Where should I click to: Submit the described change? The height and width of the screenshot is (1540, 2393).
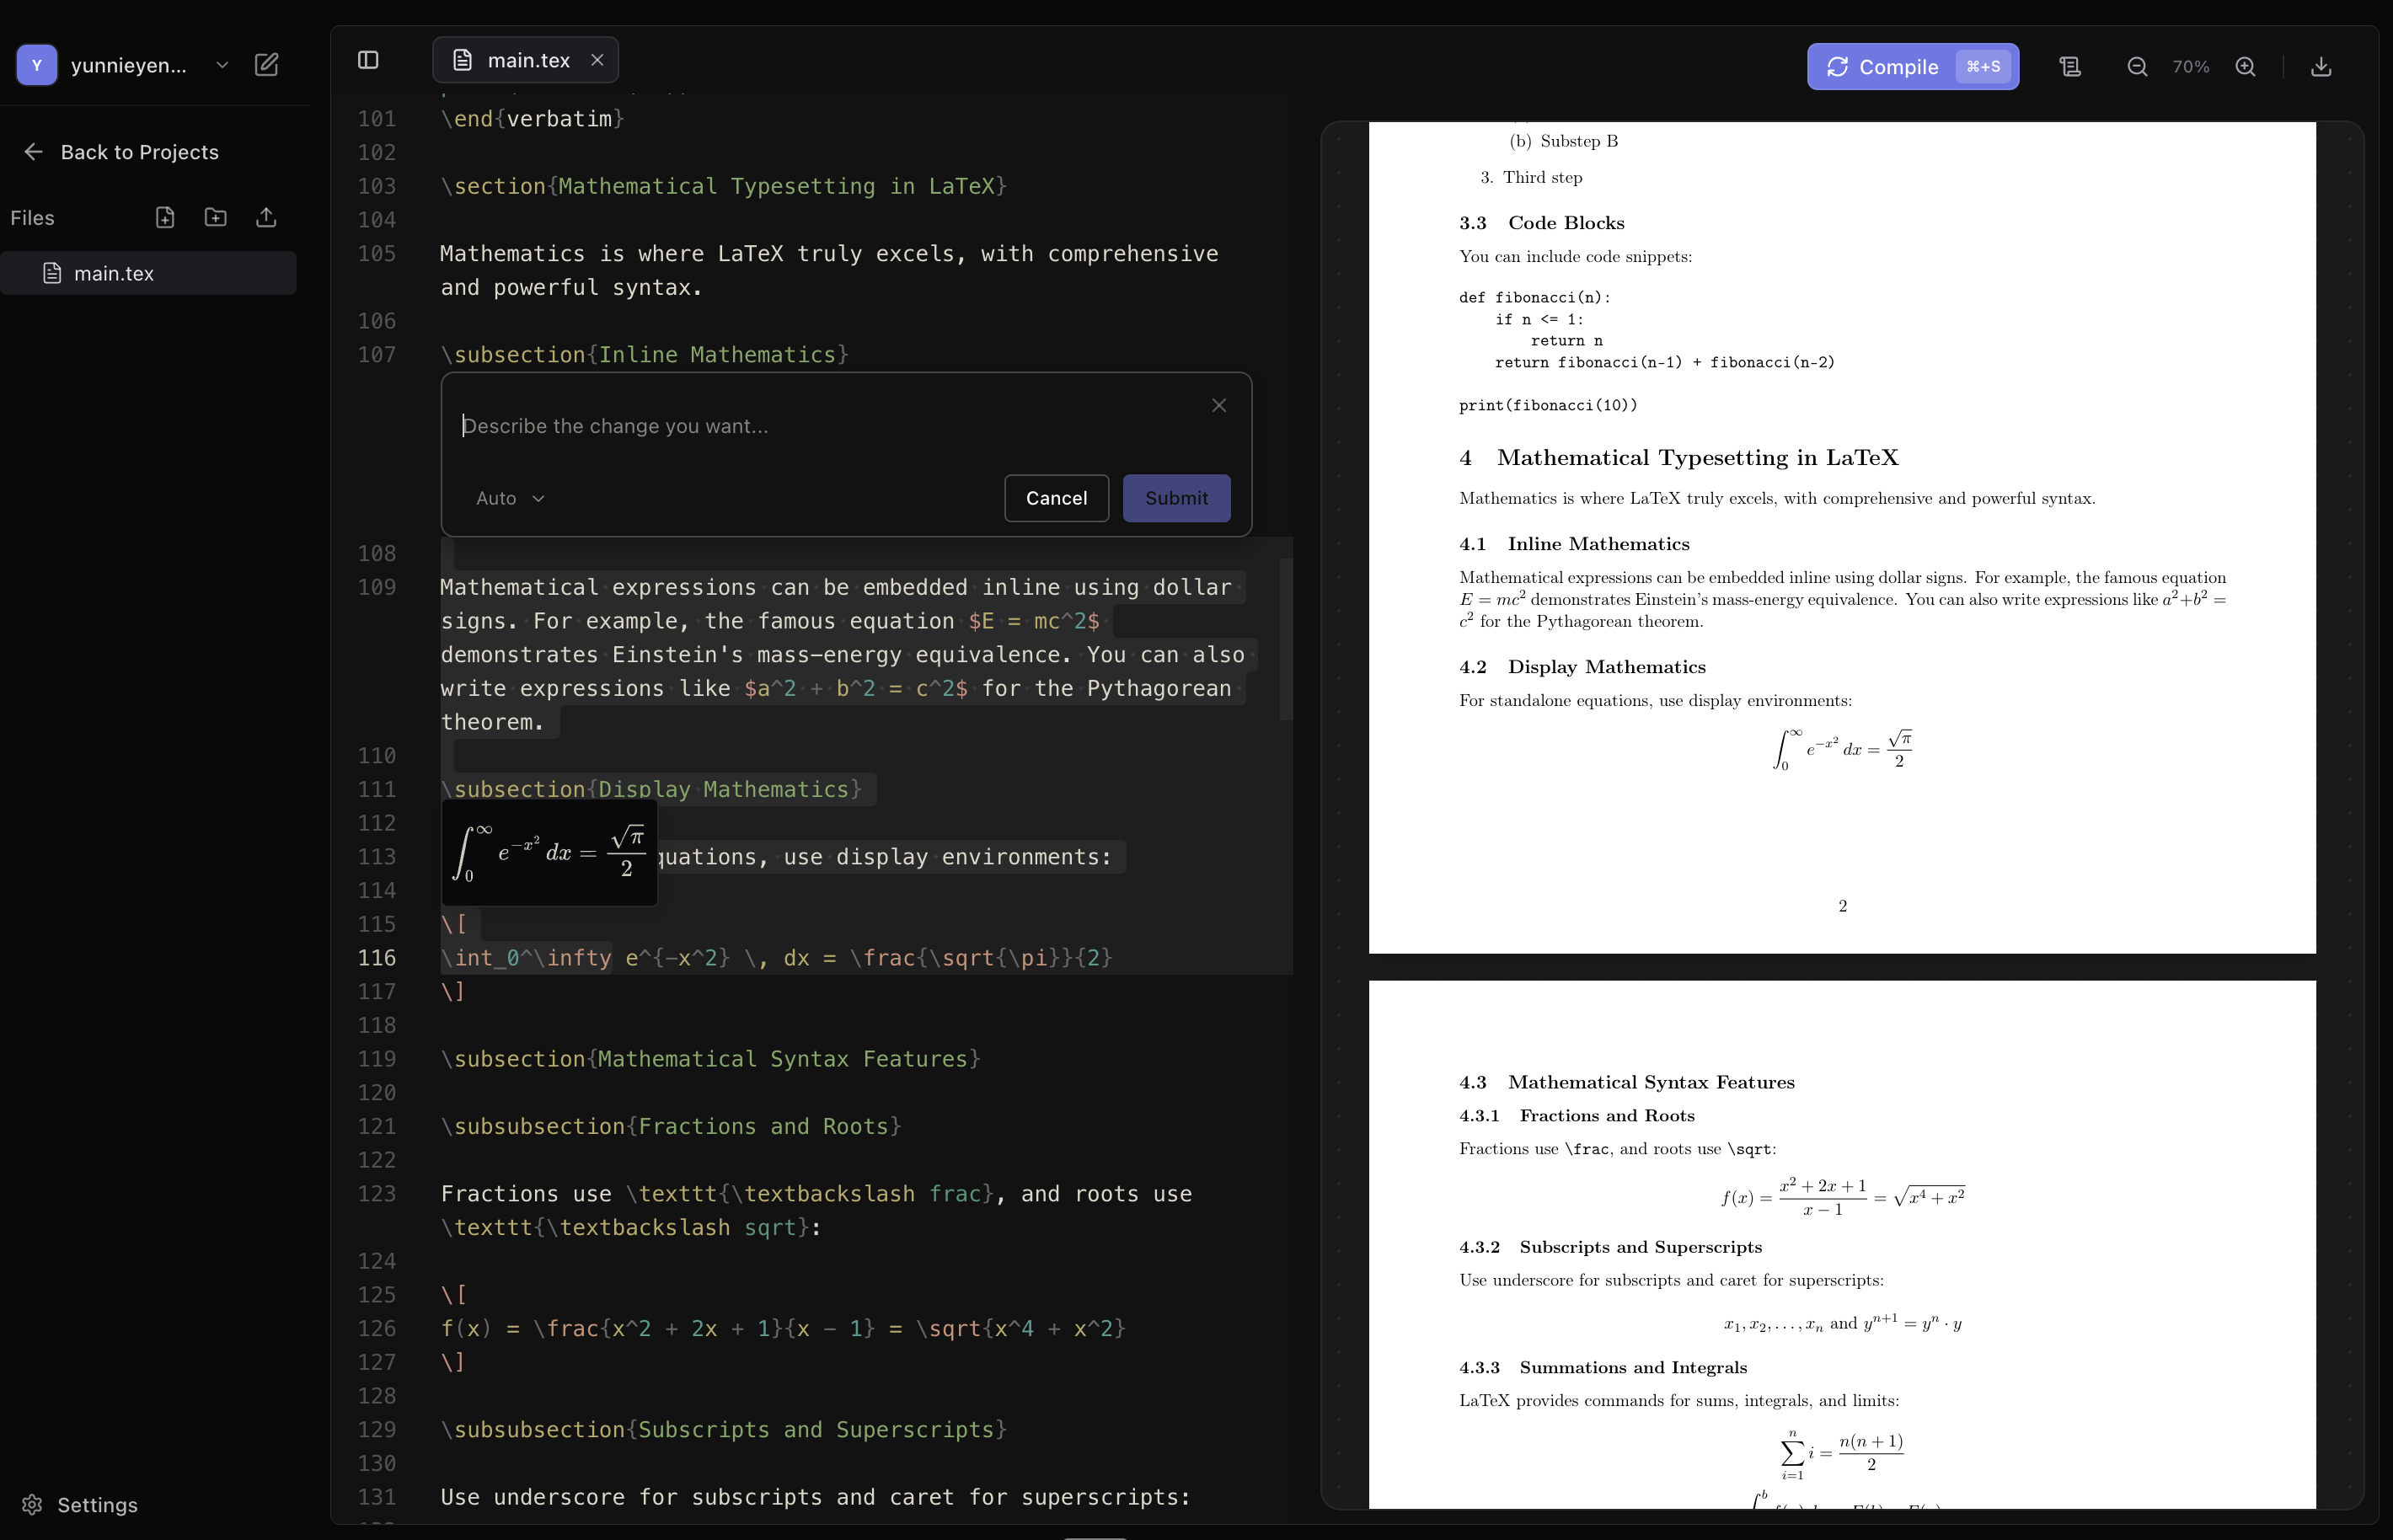pos(1175,498)
